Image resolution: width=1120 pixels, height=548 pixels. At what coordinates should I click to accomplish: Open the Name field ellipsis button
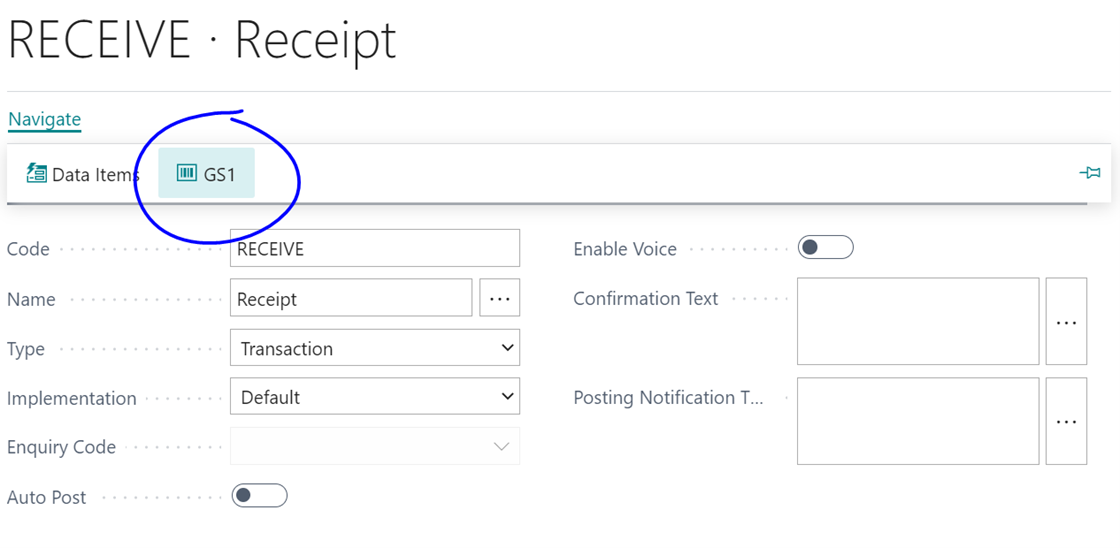[x=500, y=298]
